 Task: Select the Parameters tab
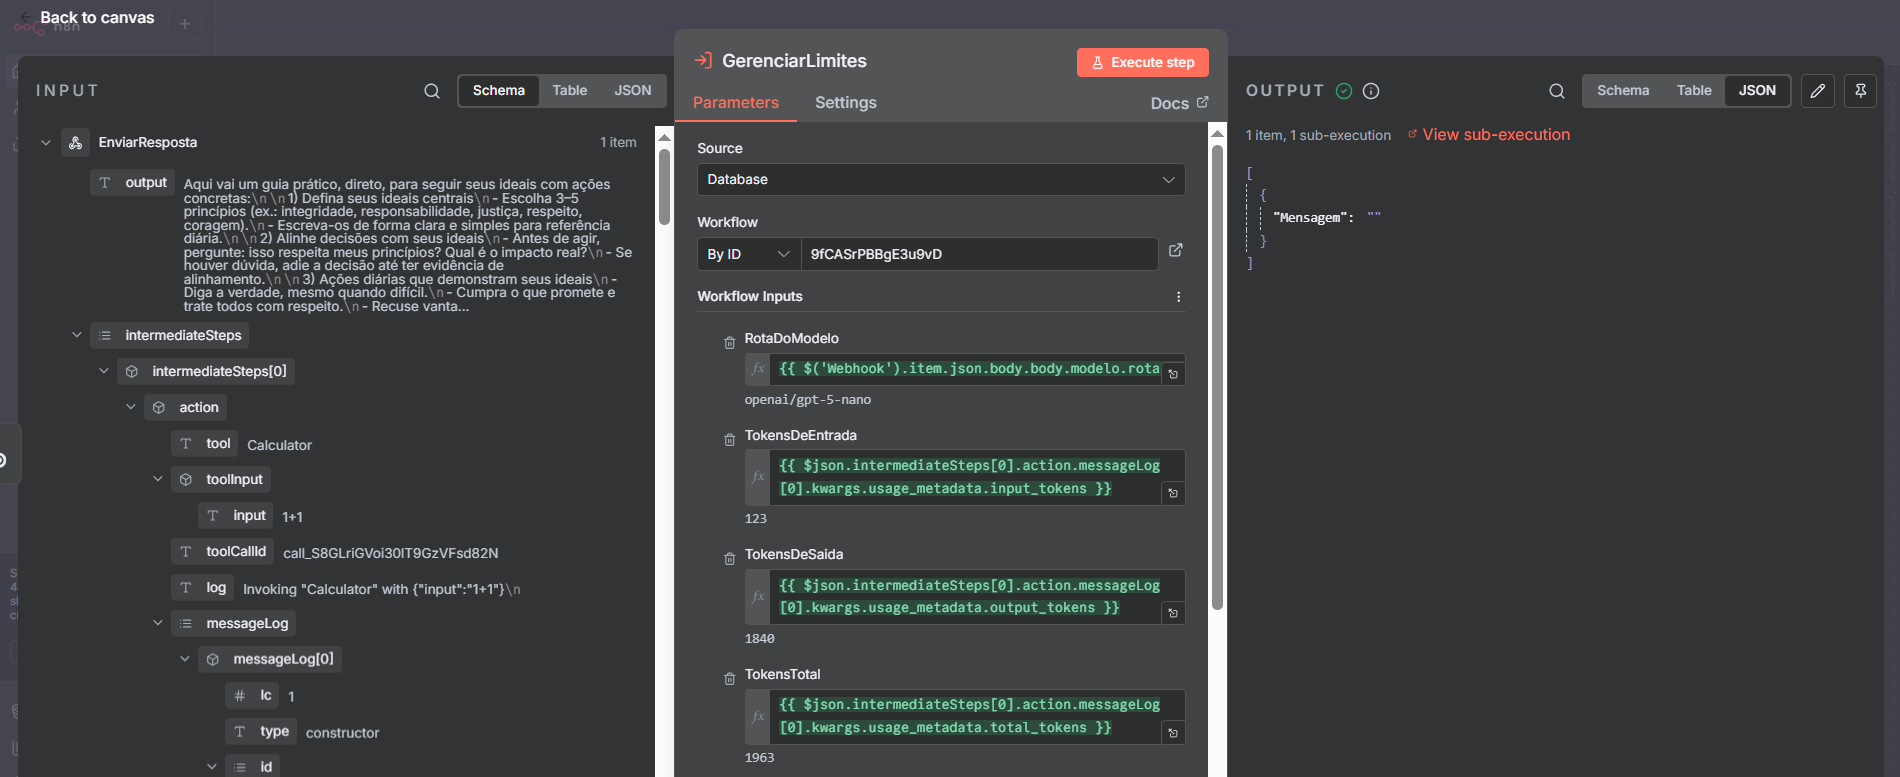[x=735, y=103]
